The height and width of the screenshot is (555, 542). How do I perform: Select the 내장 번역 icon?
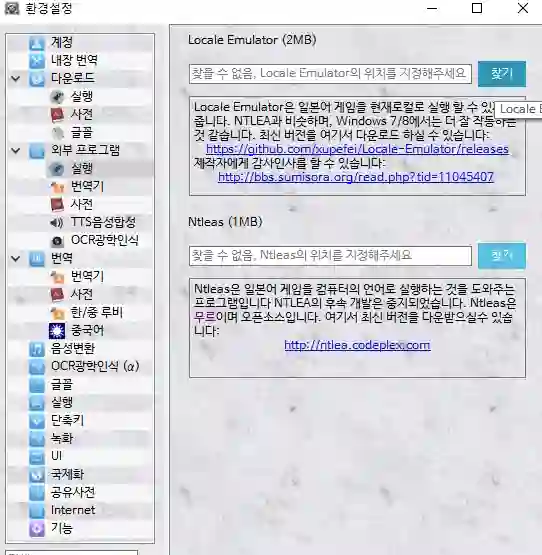(36, 61)
